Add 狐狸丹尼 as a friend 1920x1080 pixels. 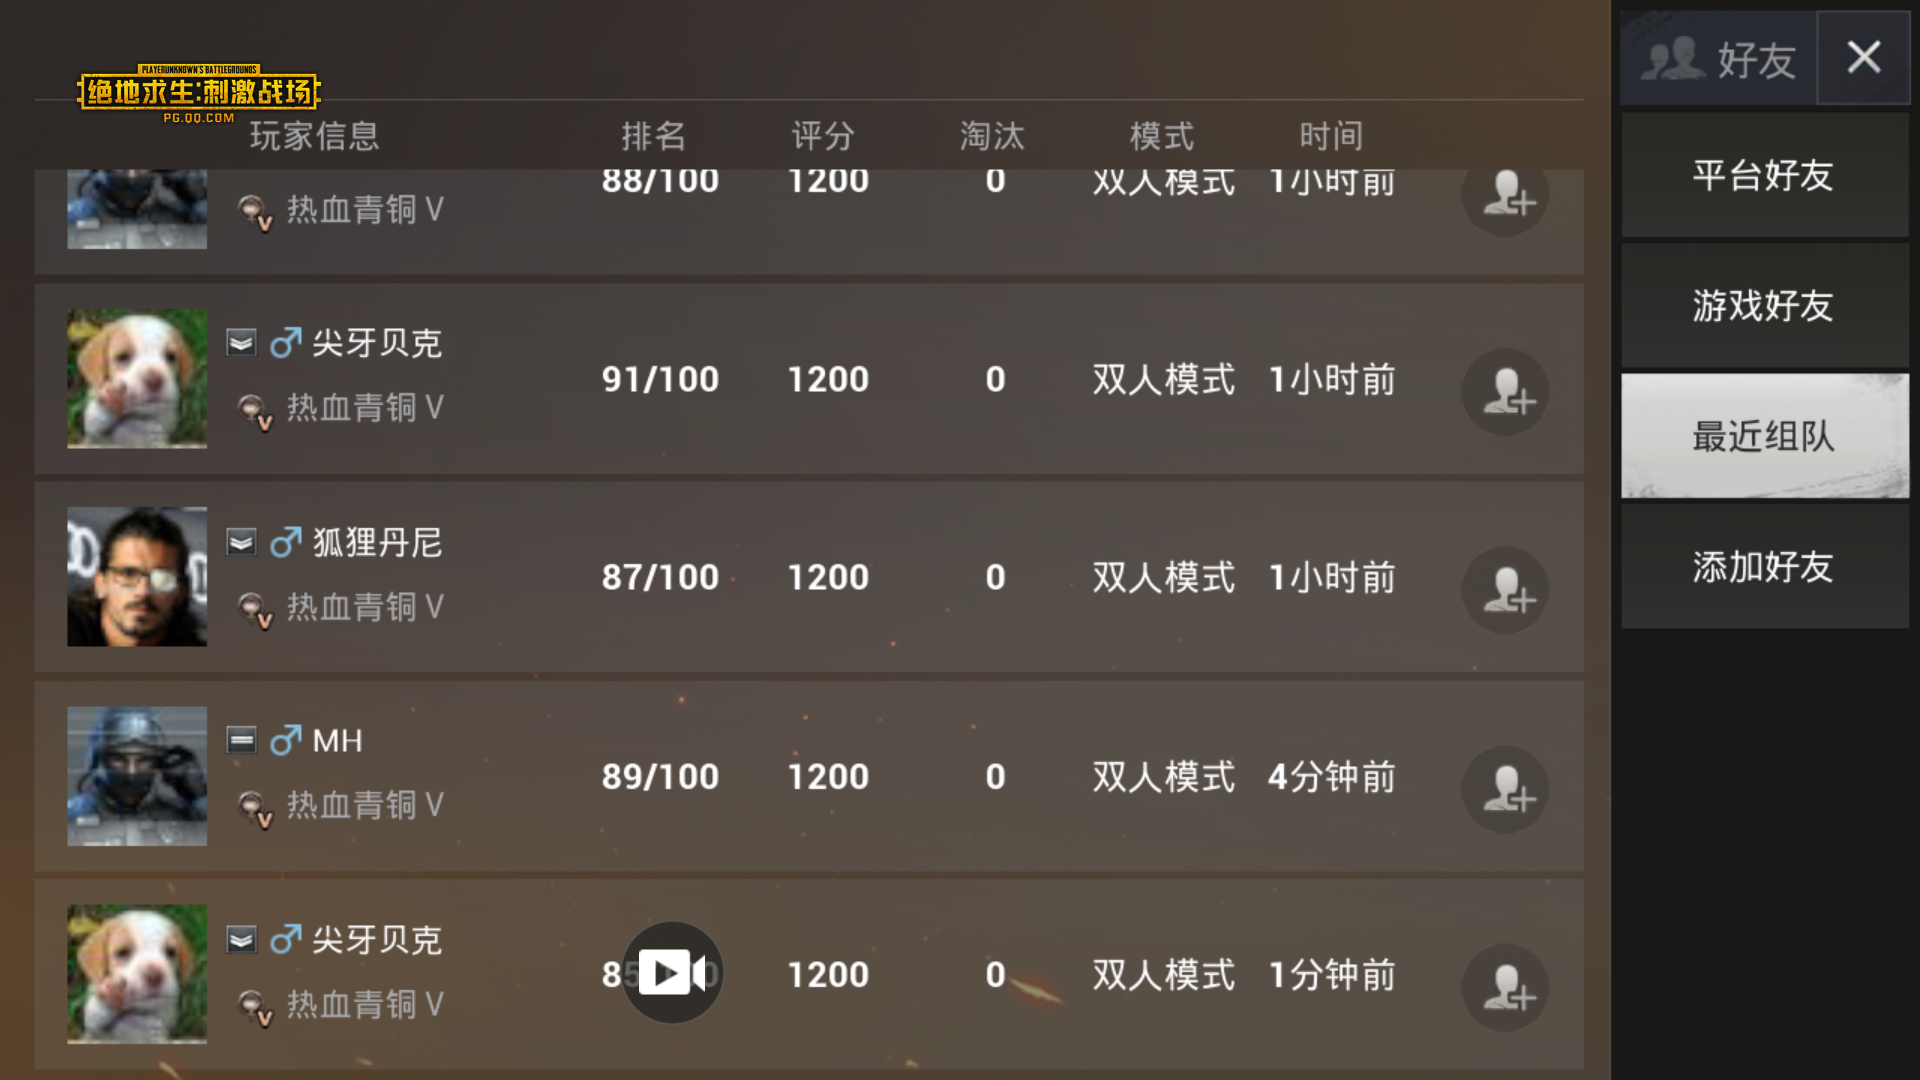(1505, 590)
